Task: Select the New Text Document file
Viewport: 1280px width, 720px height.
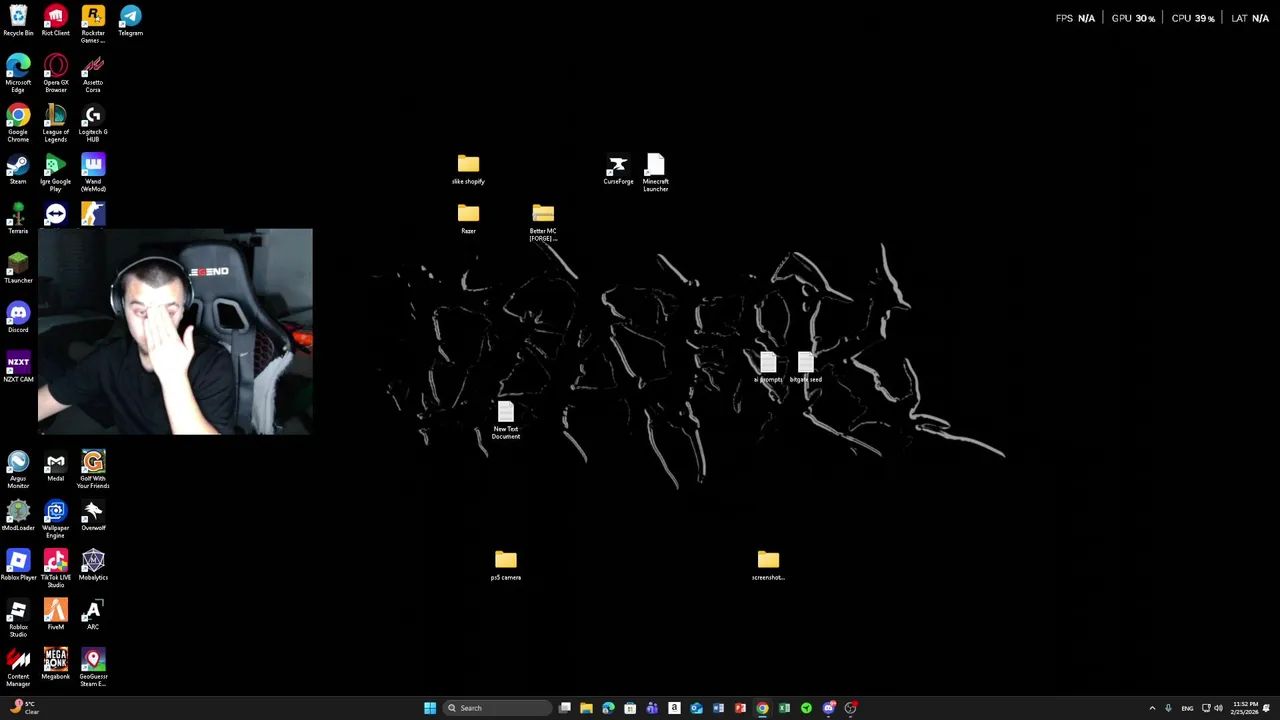Action: [505, 420]
